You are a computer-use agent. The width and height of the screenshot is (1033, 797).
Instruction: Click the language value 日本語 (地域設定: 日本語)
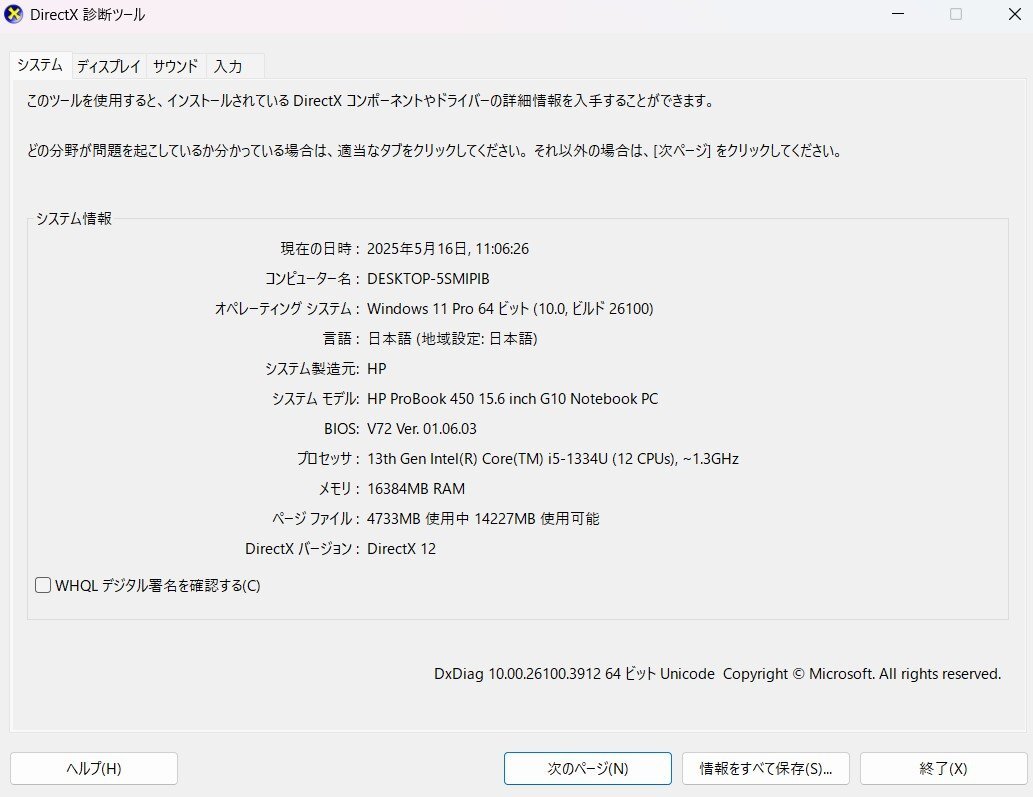pos(452,339)
